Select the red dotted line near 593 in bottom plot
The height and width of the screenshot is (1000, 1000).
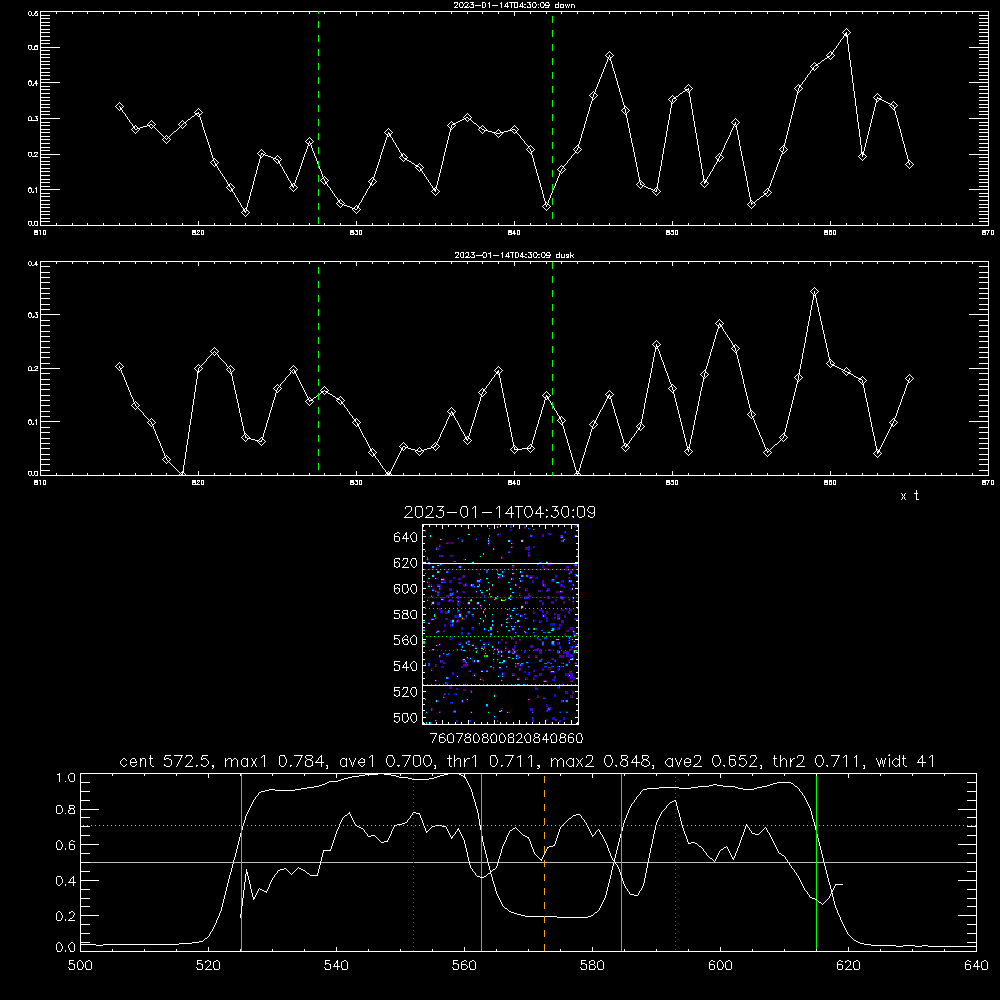[675, 862]
